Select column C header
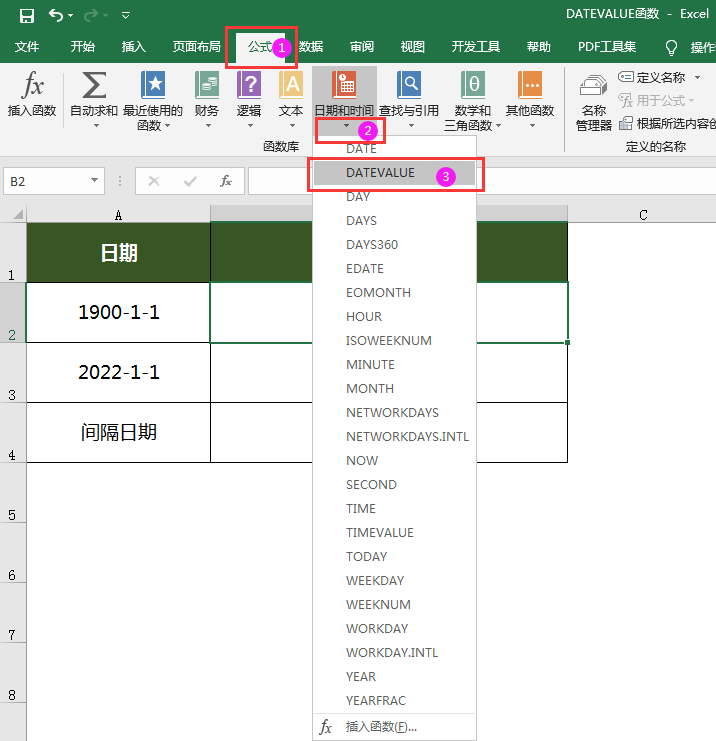The image size is (716, 741). (x=643, y=215)
